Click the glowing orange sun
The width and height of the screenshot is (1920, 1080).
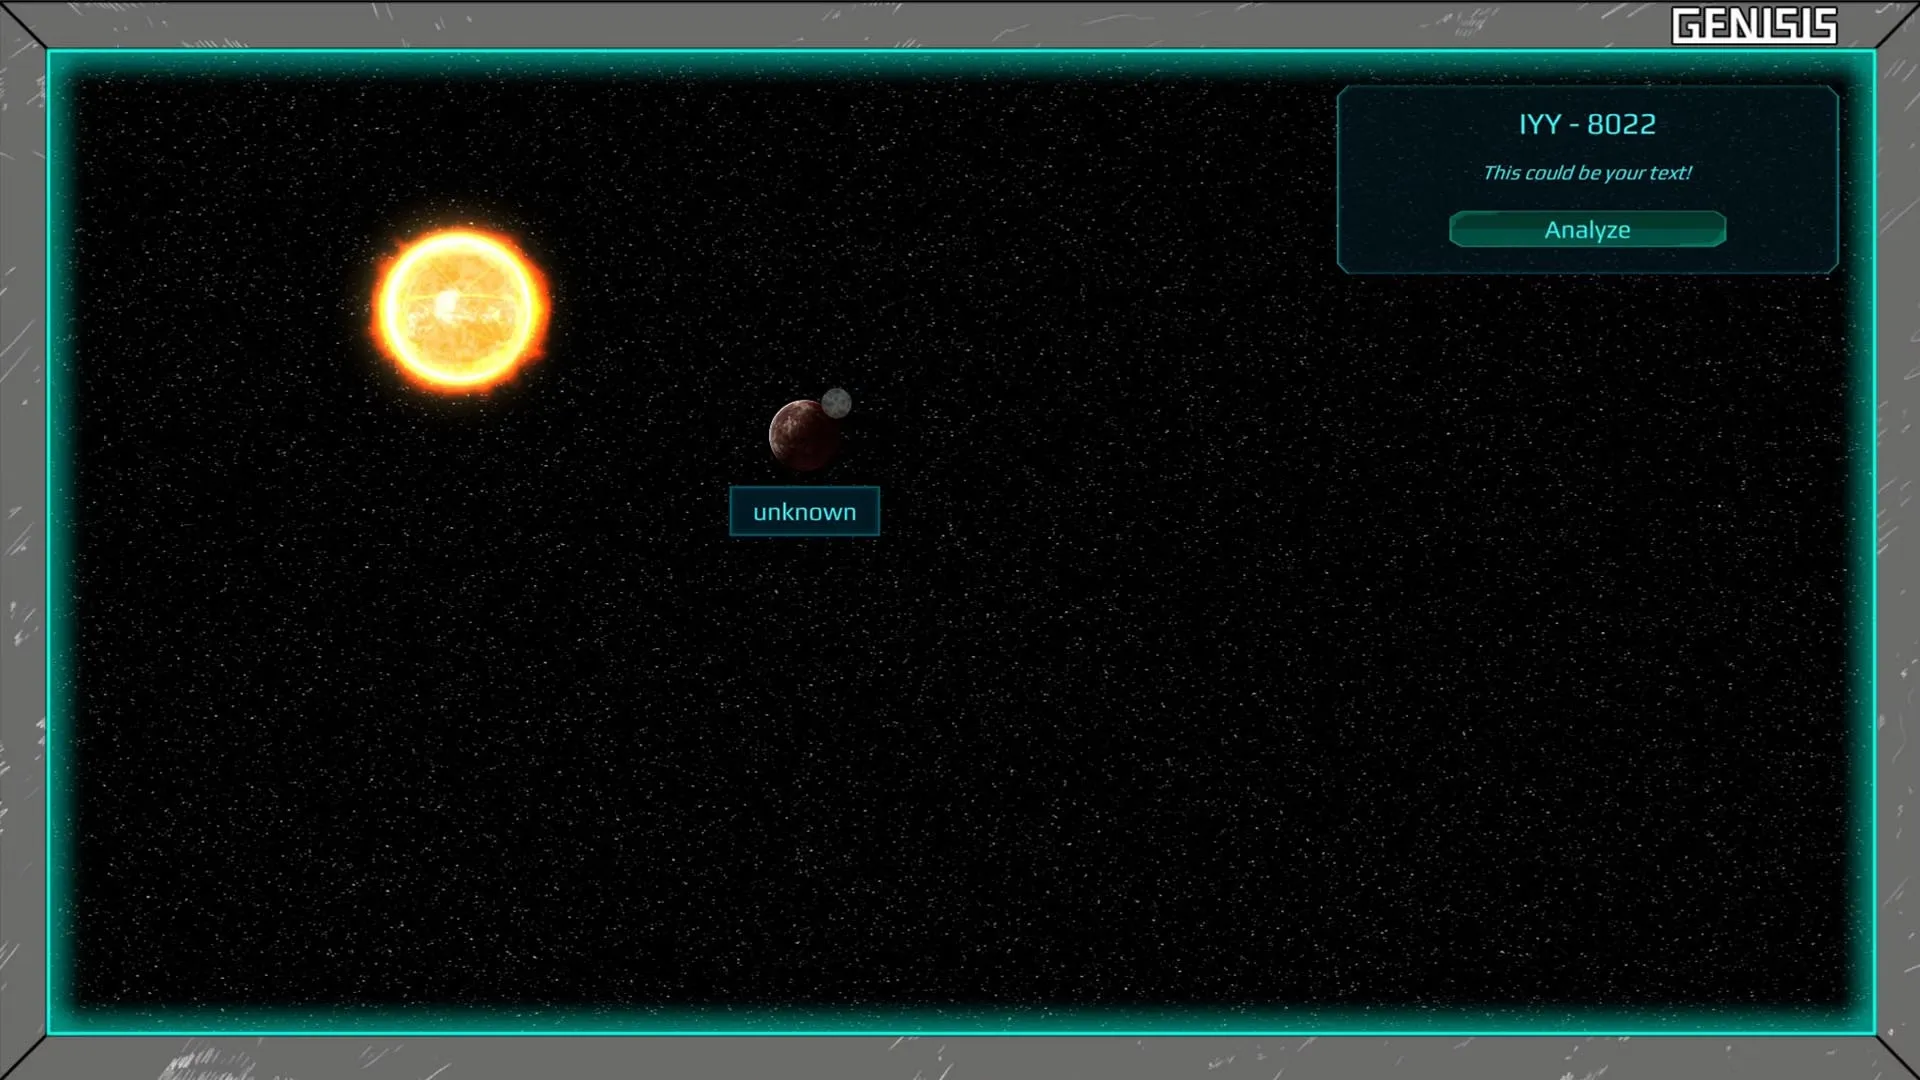460,309
